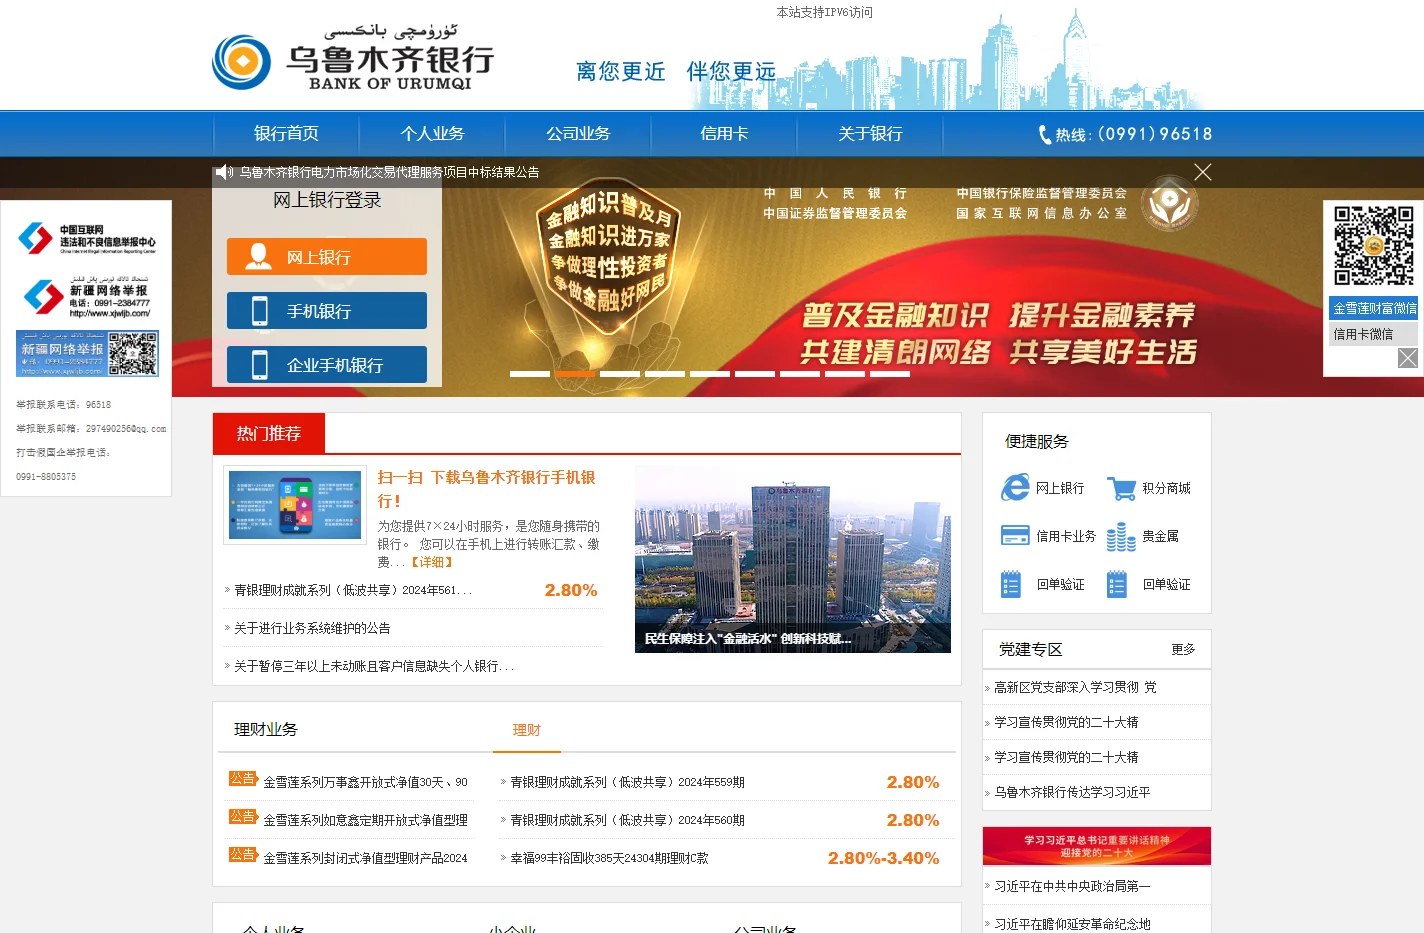The image size is (1424, 933).
Task: Select the first banner slide indicator
Action: click(530, 374)
